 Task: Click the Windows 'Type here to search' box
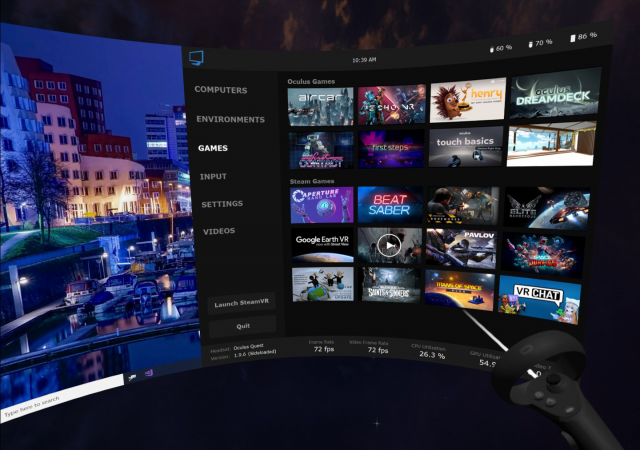(x=62, y=397)
